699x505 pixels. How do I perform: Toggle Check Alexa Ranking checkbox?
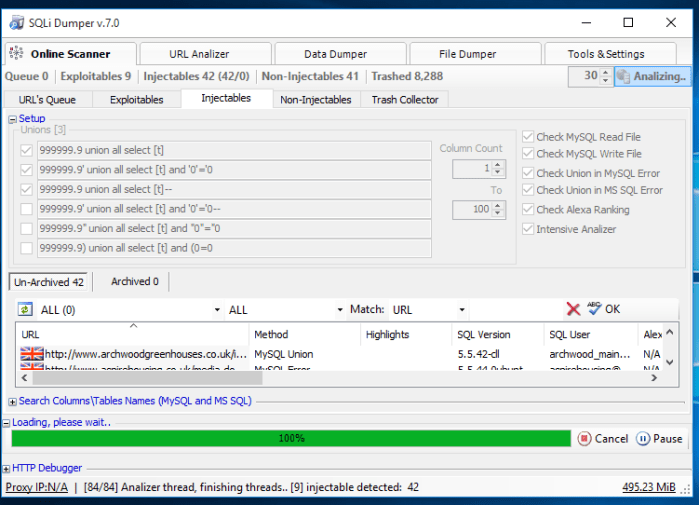point(528,210)
